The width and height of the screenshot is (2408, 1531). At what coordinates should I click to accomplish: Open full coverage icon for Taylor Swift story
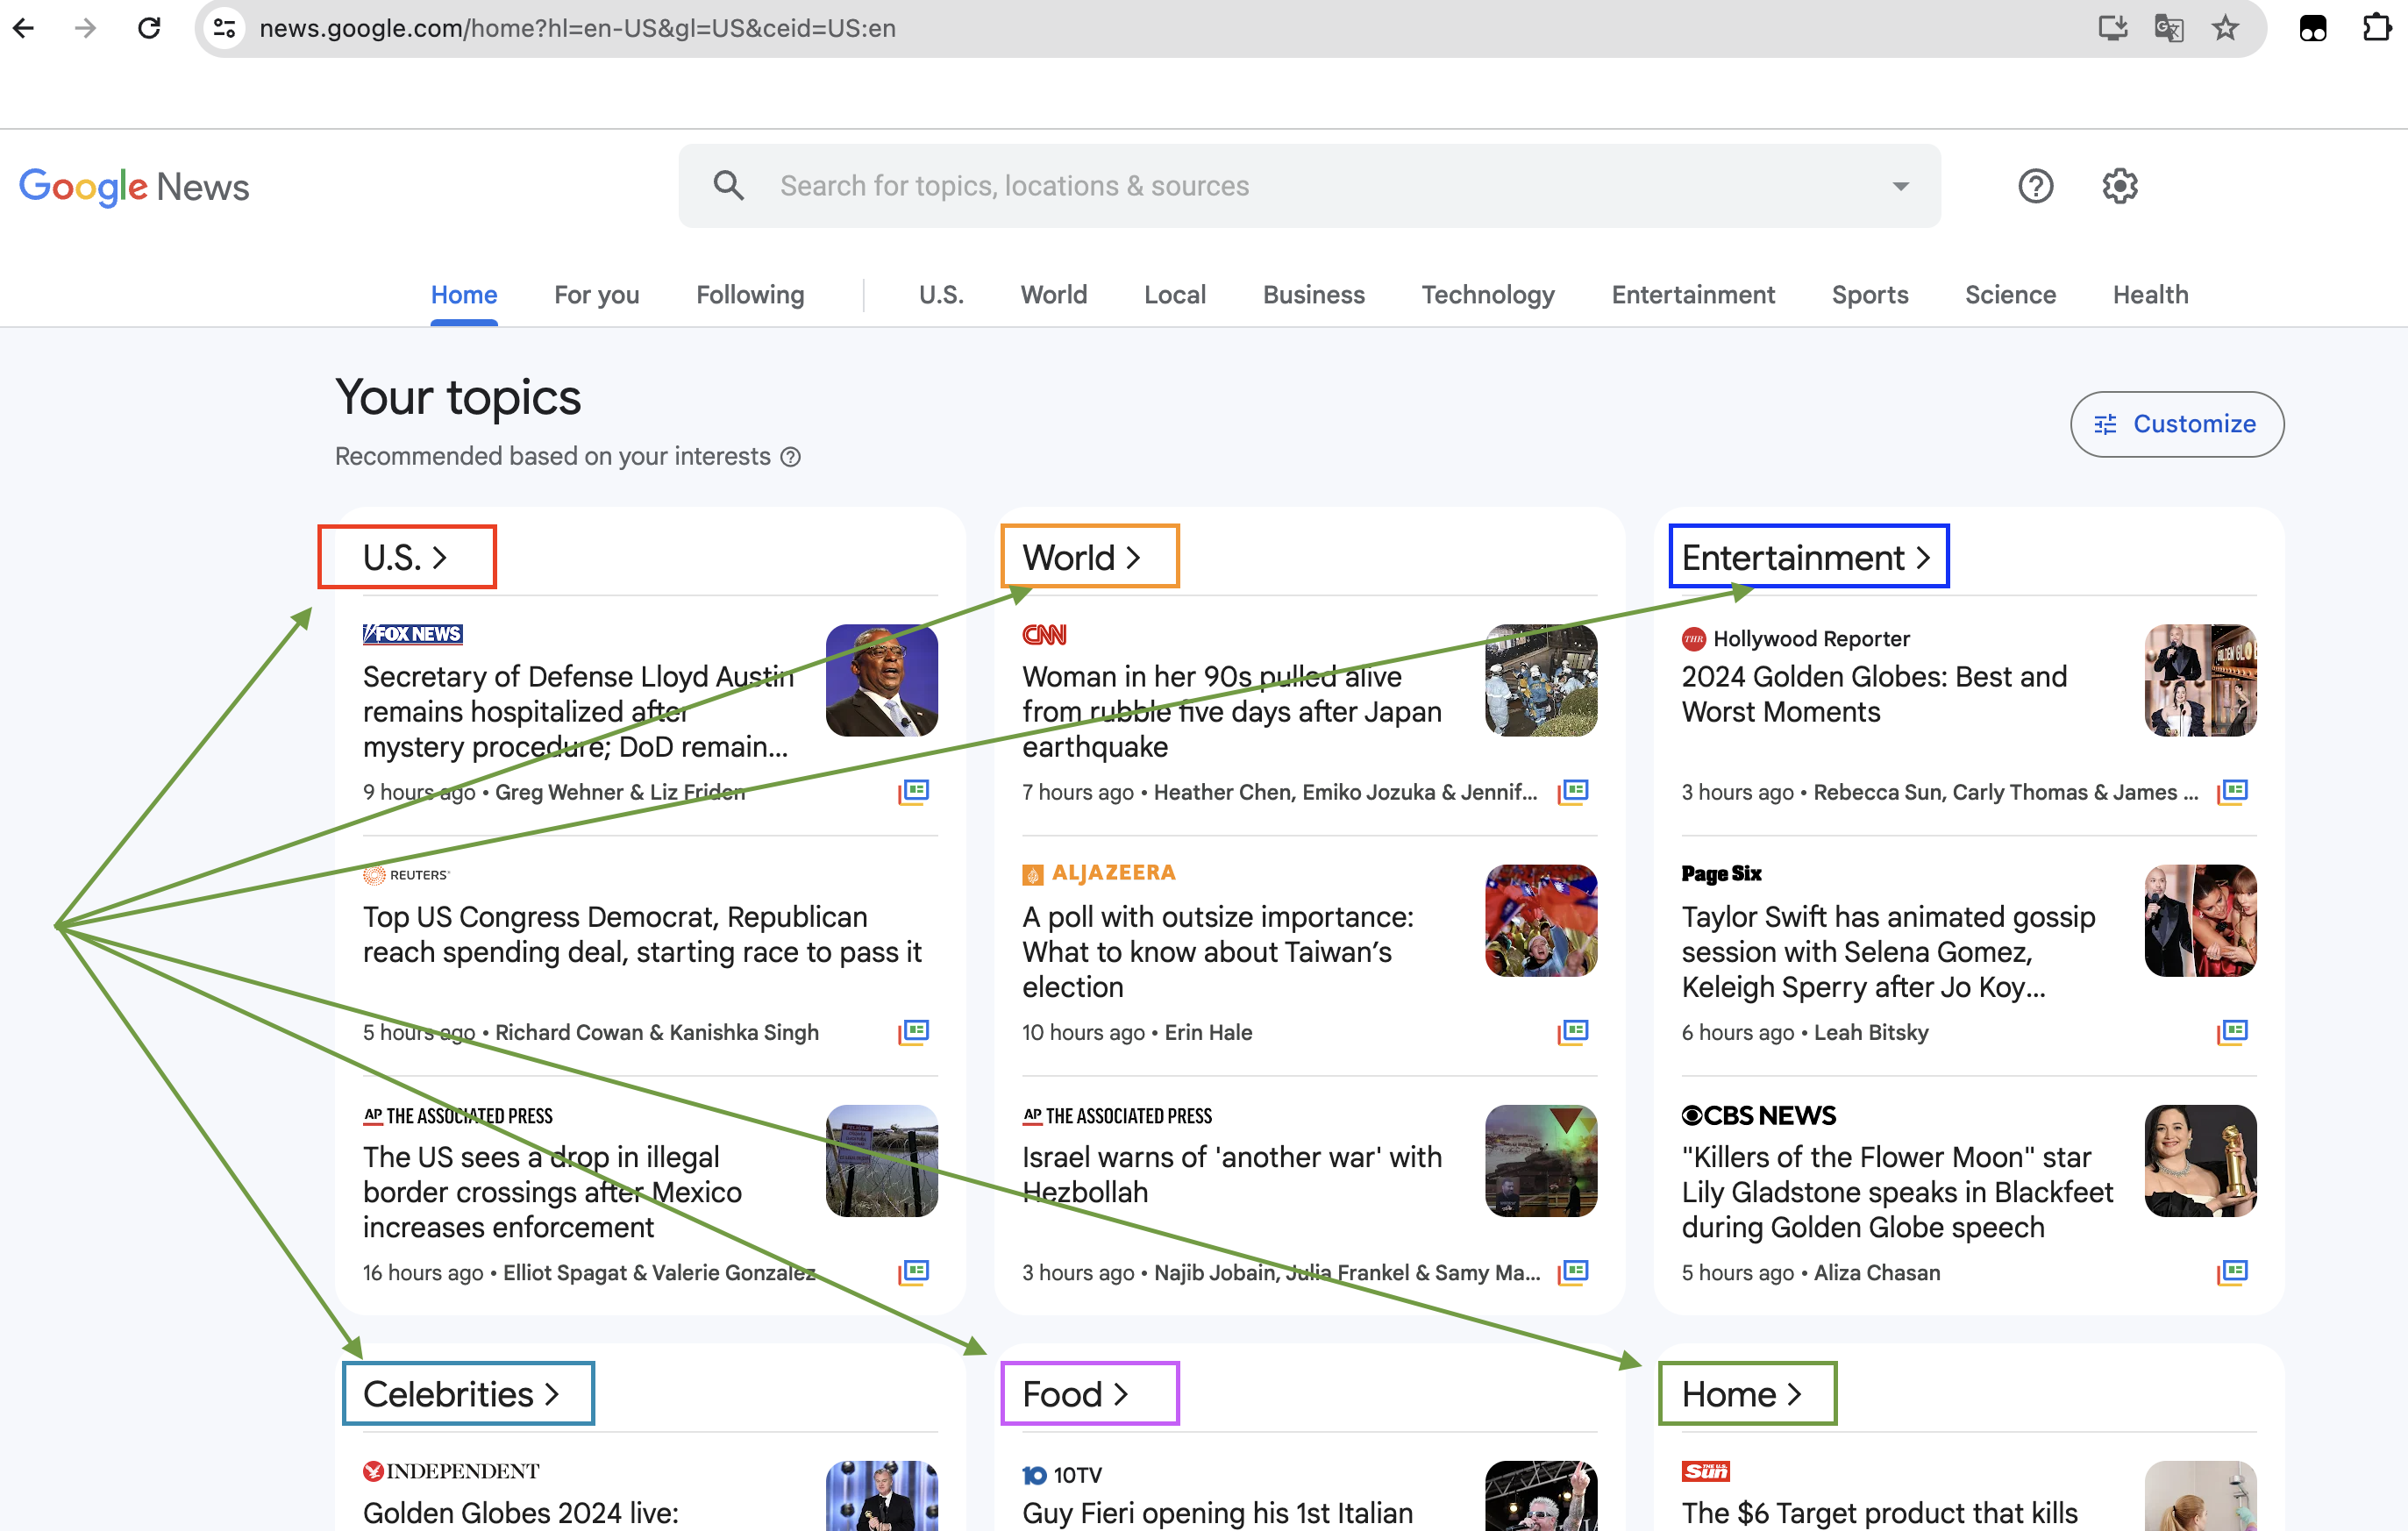(x=2232, y=1032)
